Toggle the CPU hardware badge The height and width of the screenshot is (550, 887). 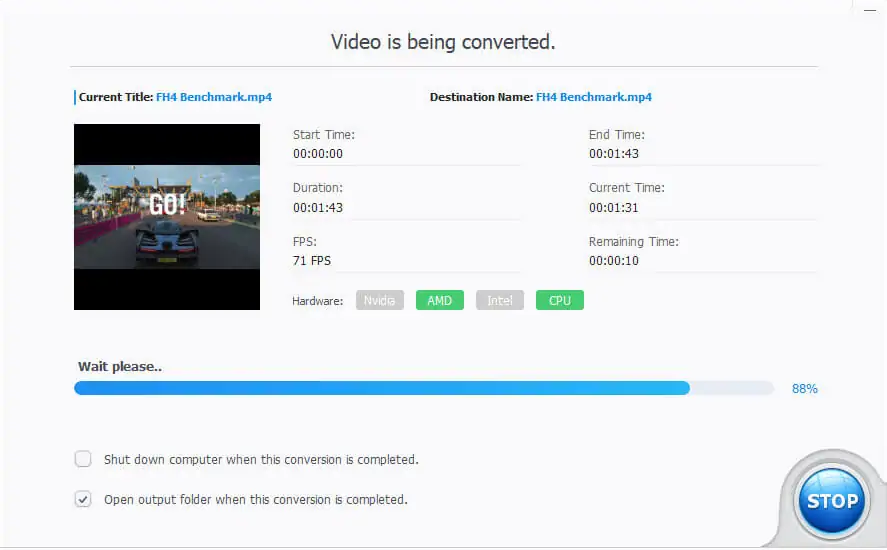tap(560, 300)
